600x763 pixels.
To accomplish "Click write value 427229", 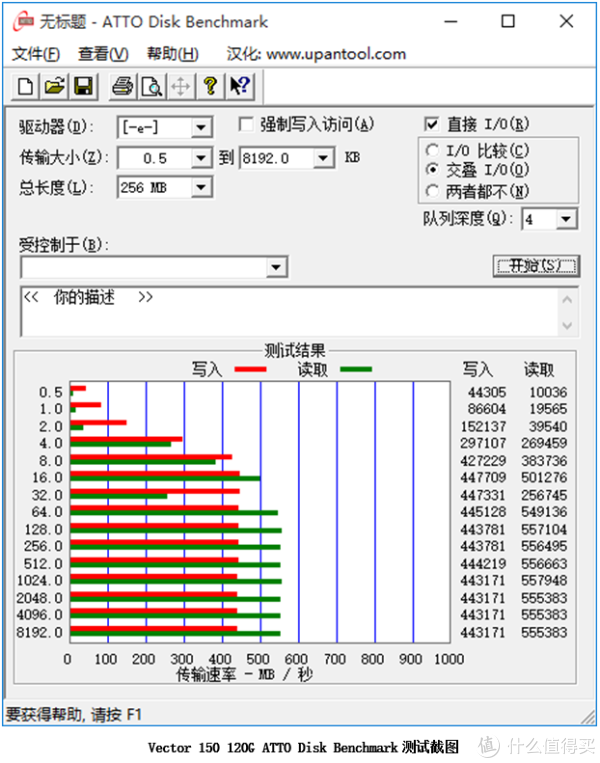I will point(483,461).
